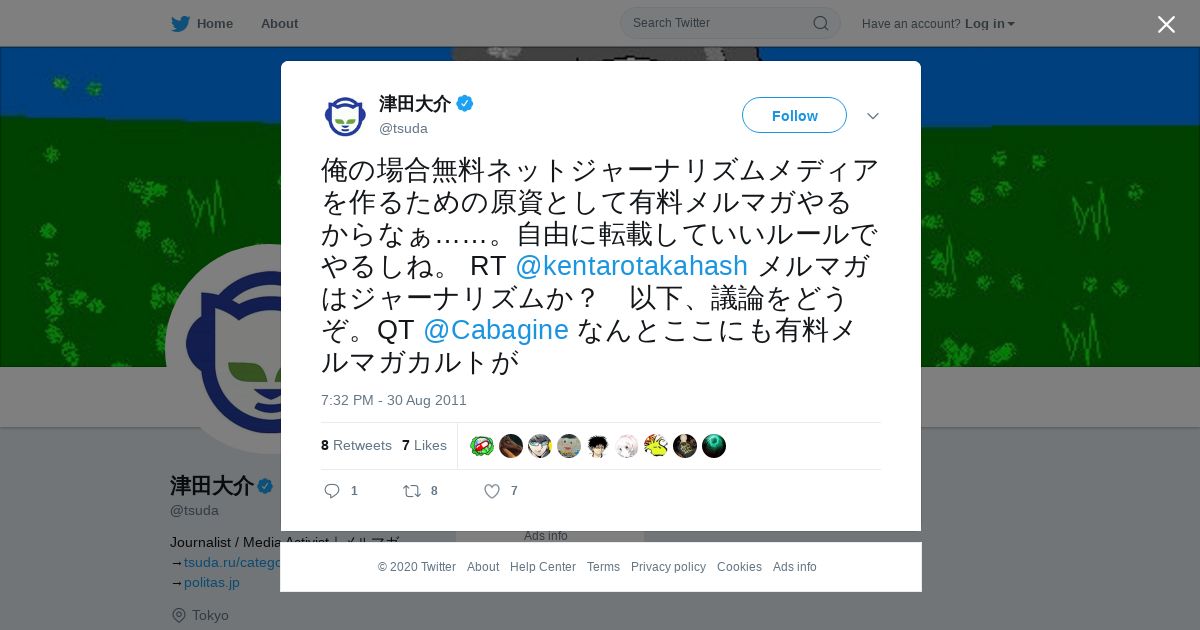
Task: Close the tweet overlay with X
Action: coord(1166,24)
